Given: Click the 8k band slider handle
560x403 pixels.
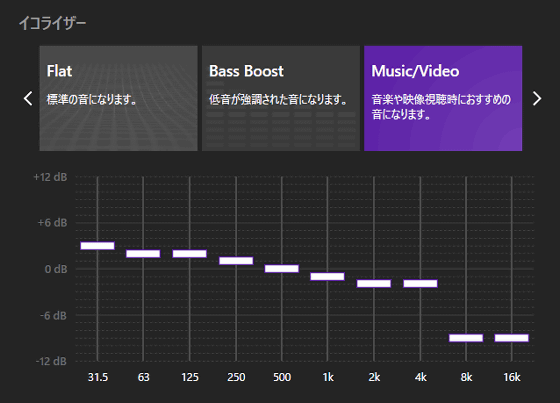Looking at the screenshot, I should (x=466, y=338).
